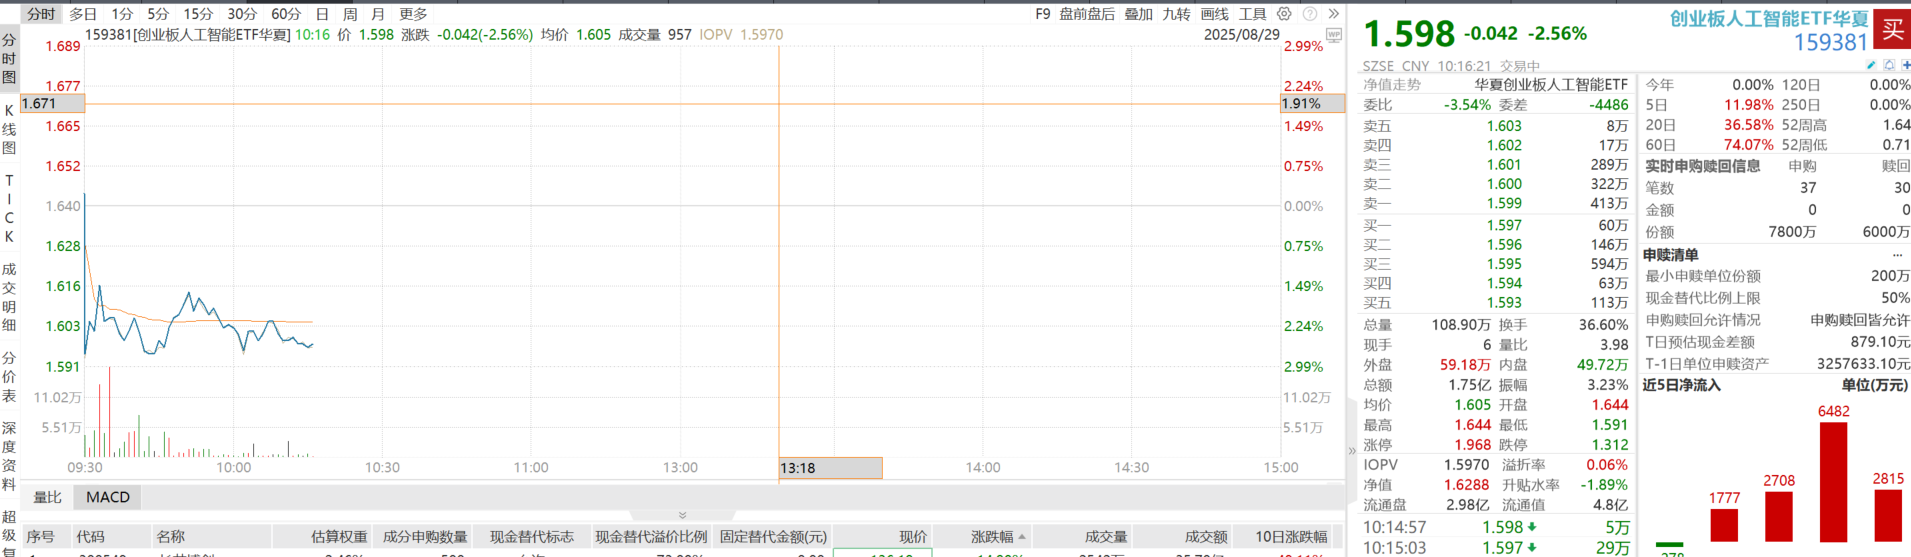The image size is (1911, 557).
Task: Toggle the 九转 indicator
Action: pyautogui.click(x=1176, y=14)
